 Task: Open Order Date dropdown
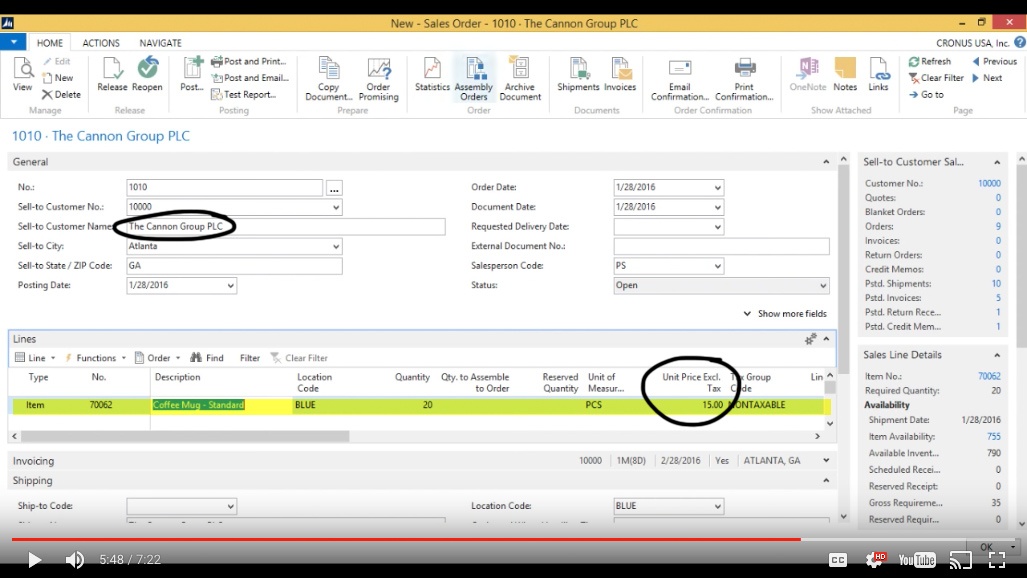[x=717, y=187]
